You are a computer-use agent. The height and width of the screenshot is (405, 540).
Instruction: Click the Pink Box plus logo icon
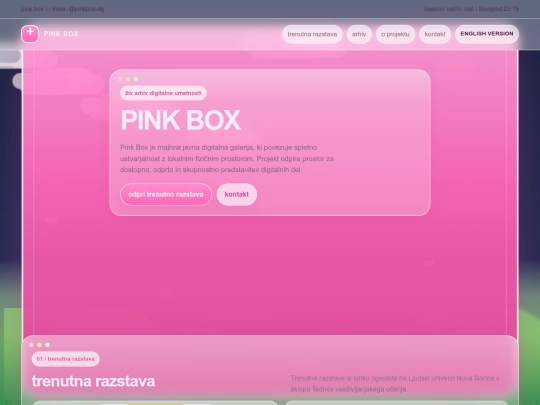(x=30, y=34)
